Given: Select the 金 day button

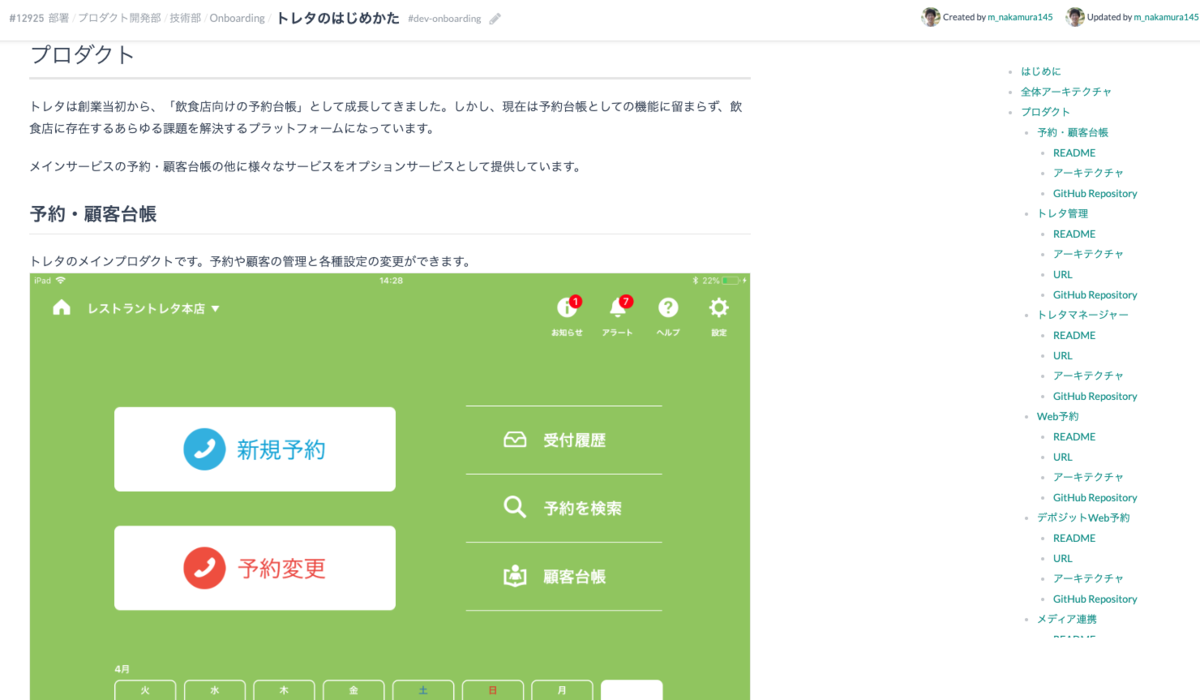Looking at the screenshot, I should [354, 690].
